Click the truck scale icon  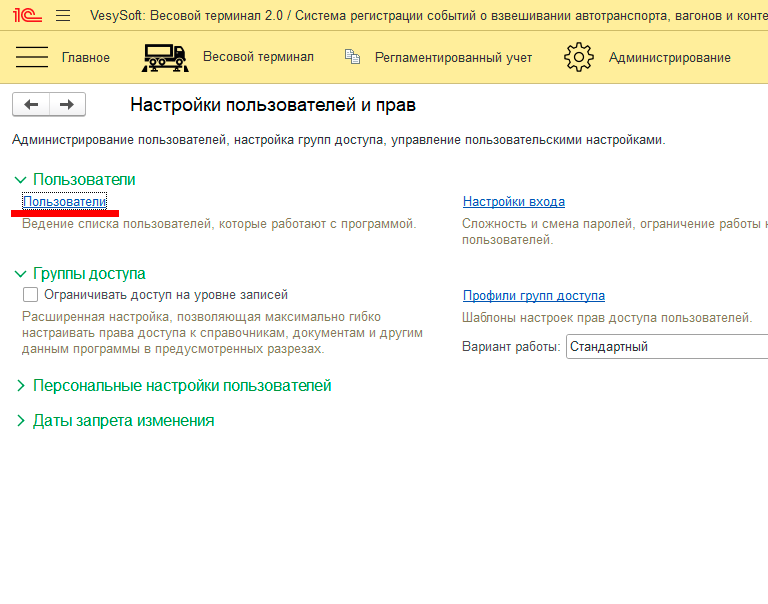165,57
